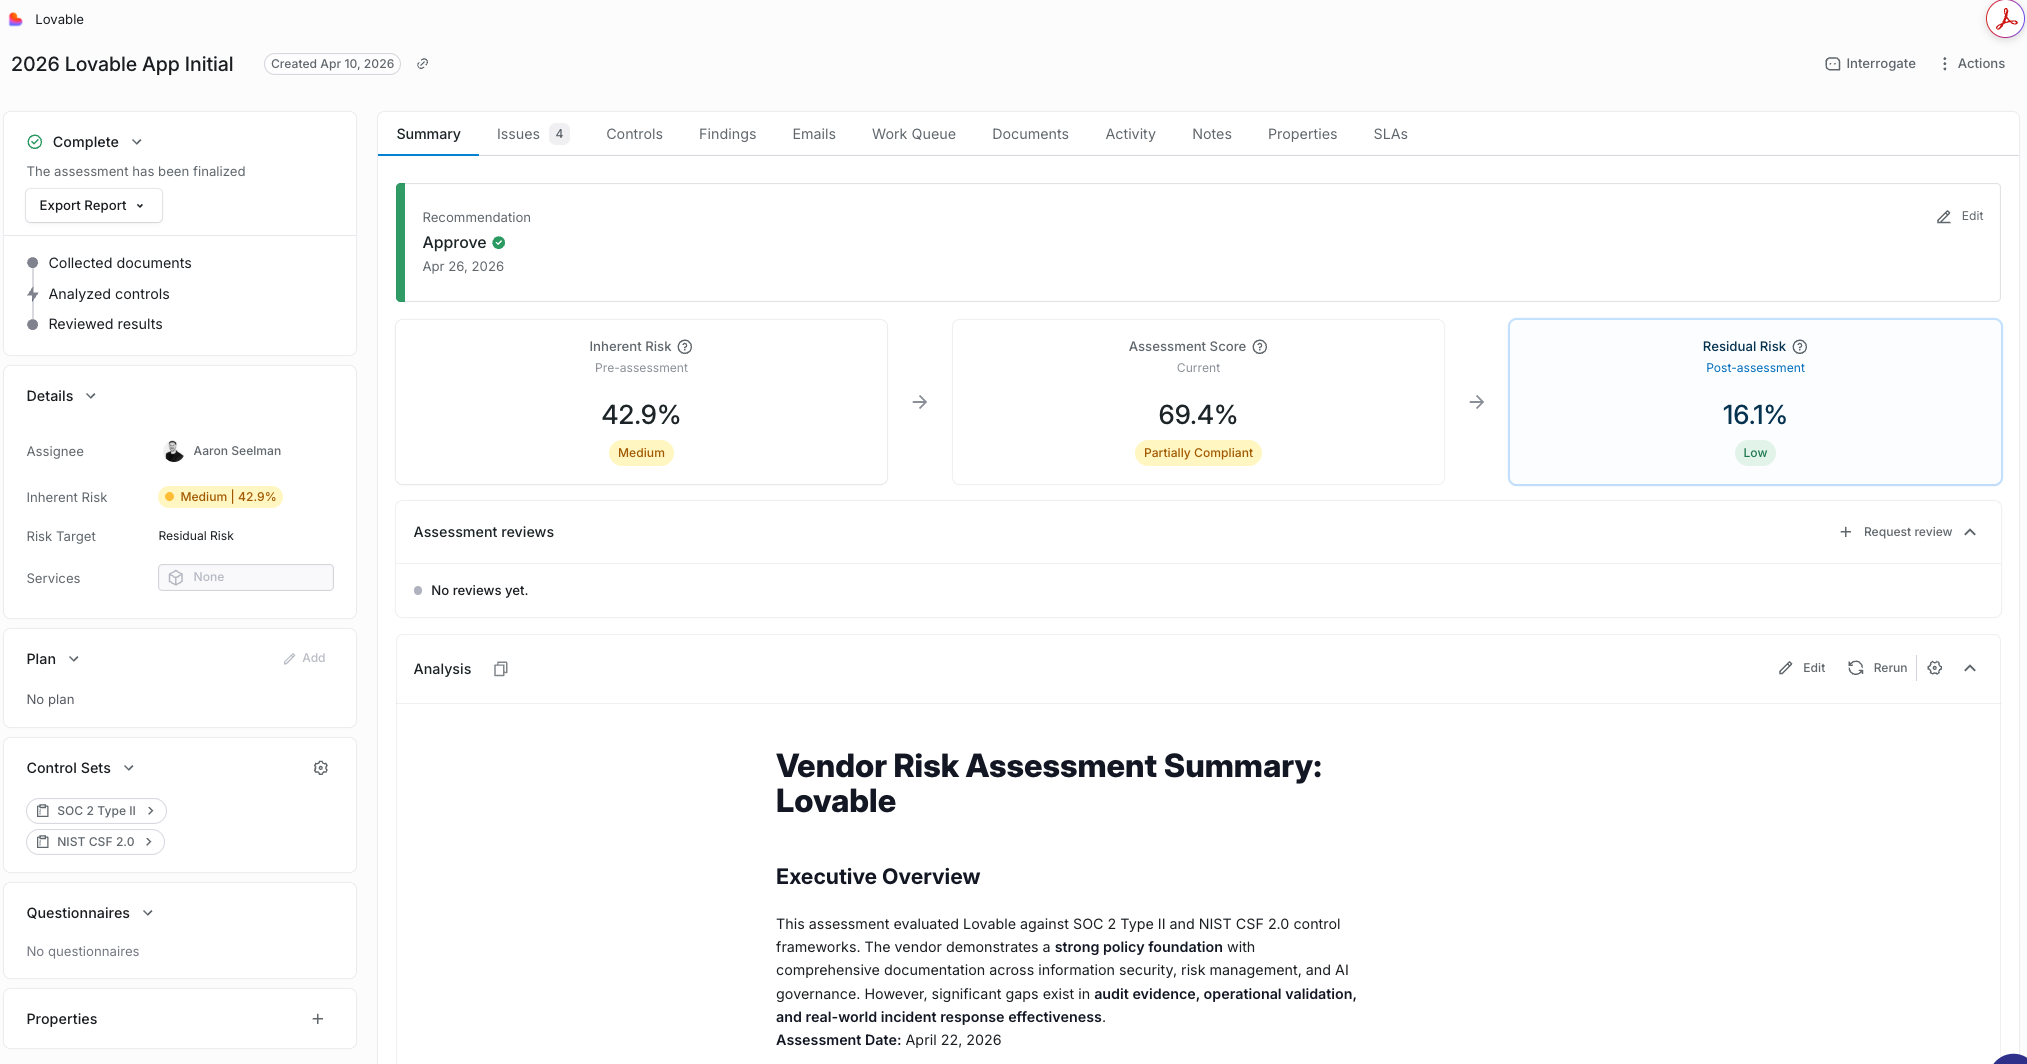Collapse the Questionnaires section
Viewport: 2027px width, 1064px height.
(x=148, y=913)
